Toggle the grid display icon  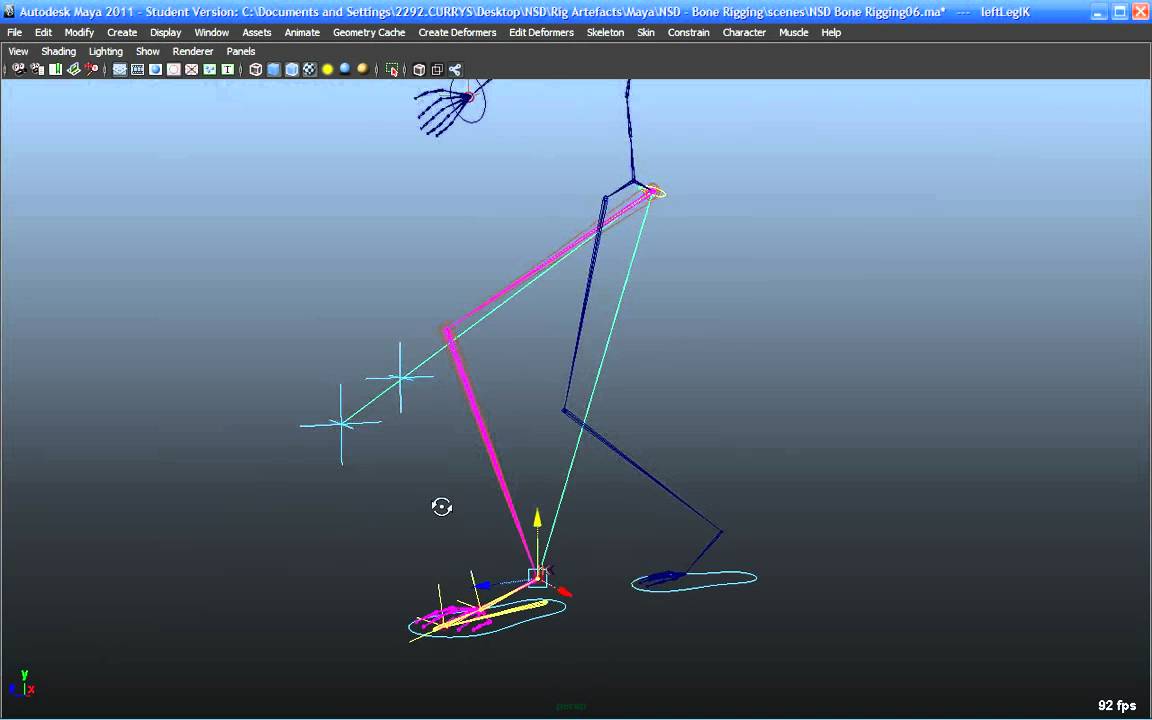pos(119,69)
